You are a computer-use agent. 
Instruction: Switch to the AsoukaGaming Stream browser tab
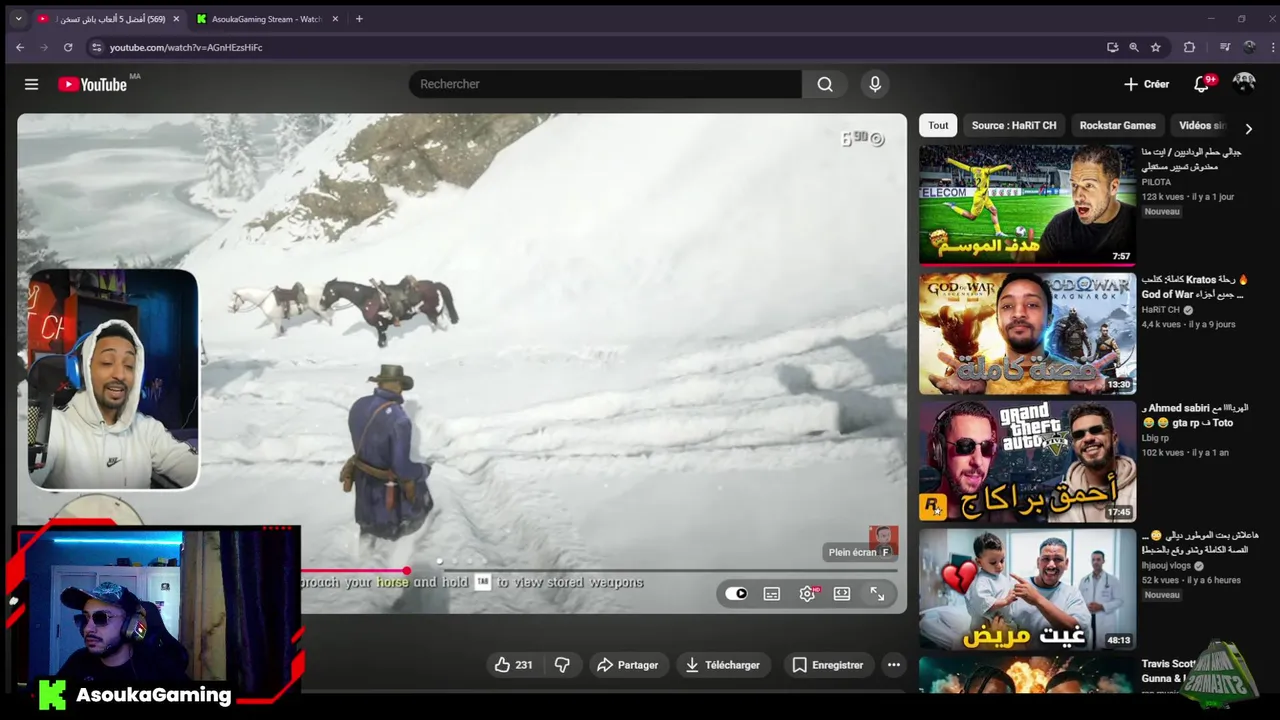(x=266, y=19)
